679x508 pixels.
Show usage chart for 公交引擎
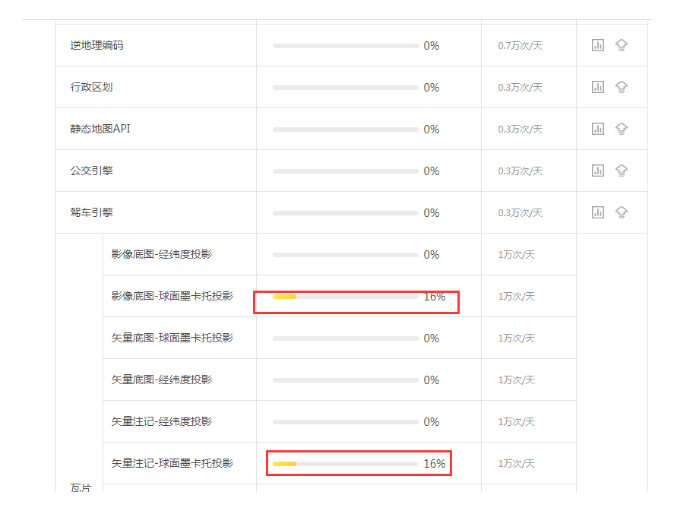click(x=598, y=171)
